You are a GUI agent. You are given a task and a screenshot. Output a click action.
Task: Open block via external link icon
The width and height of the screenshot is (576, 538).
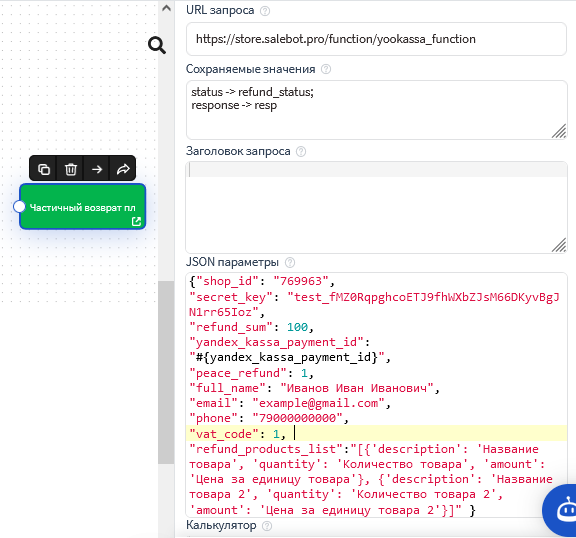[x=136, y=221]
